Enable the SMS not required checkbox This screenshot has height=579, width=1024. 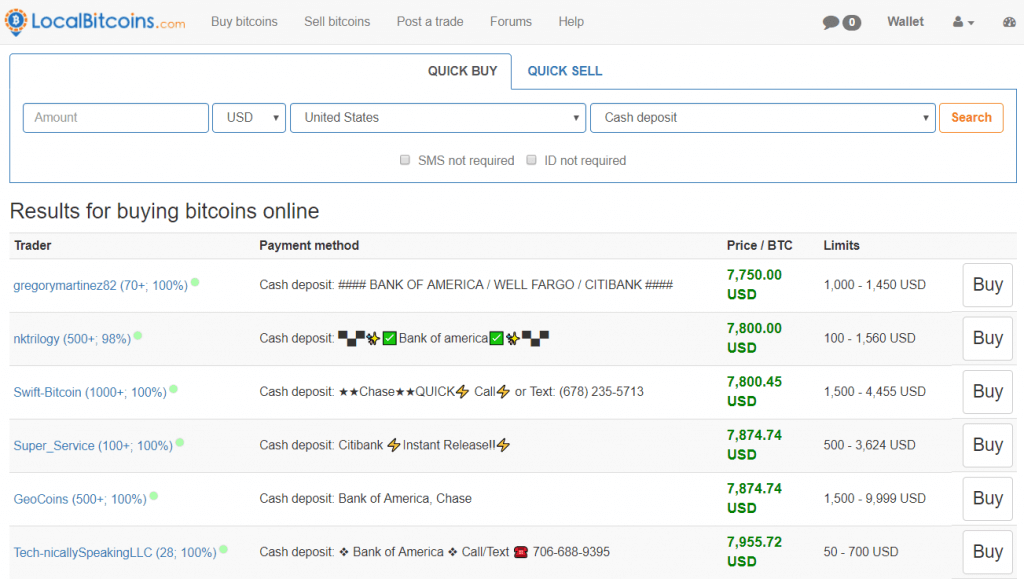click(x=405, y=160)
